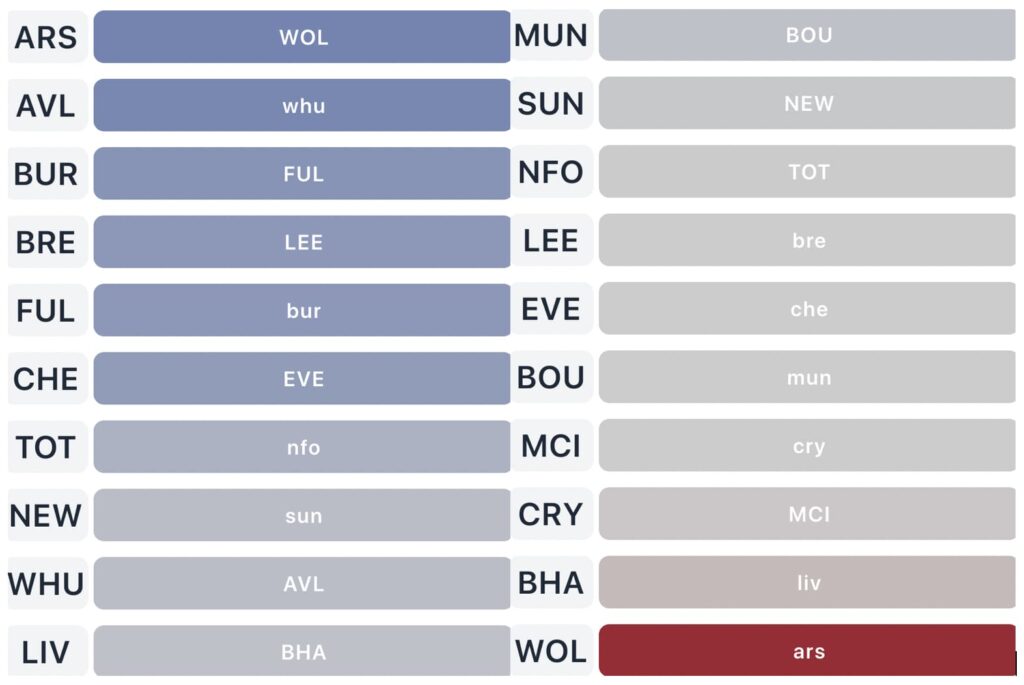Choose the LIV team label in left column
The width and height of the screenshot is (1024, 685).
pyautogui.click(x=46, y=652)
